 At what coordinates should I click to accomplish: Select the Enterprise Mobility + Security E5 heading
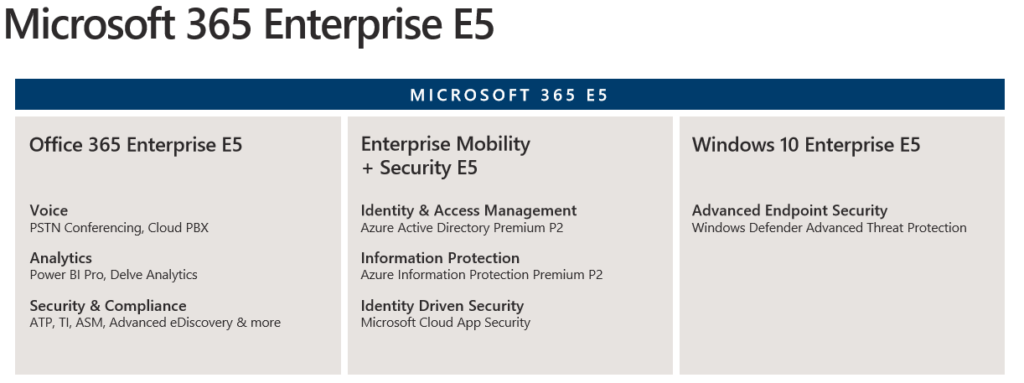pos(445,156)
